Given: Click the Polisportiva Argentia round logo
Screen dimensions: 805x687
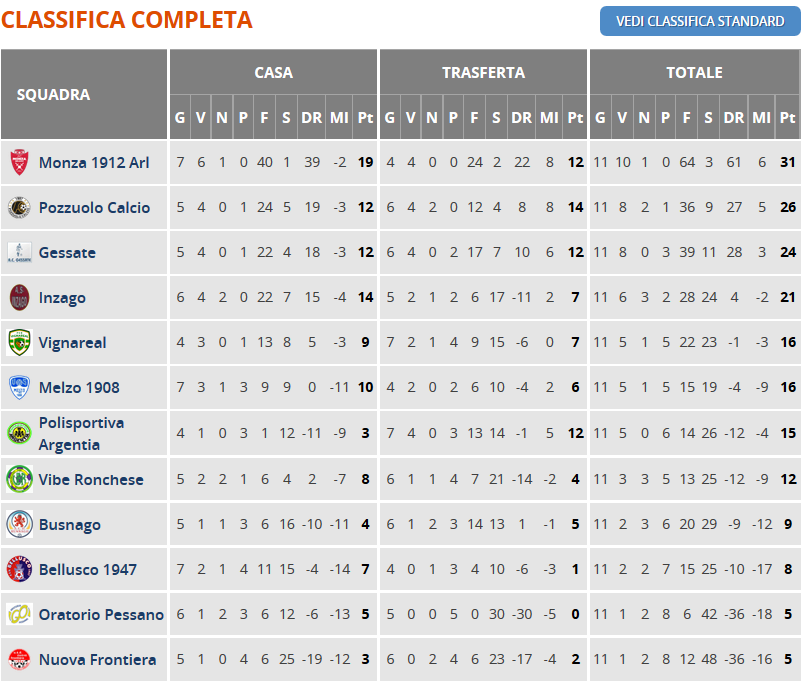Looking at the screenshot, I should point(20,433).
